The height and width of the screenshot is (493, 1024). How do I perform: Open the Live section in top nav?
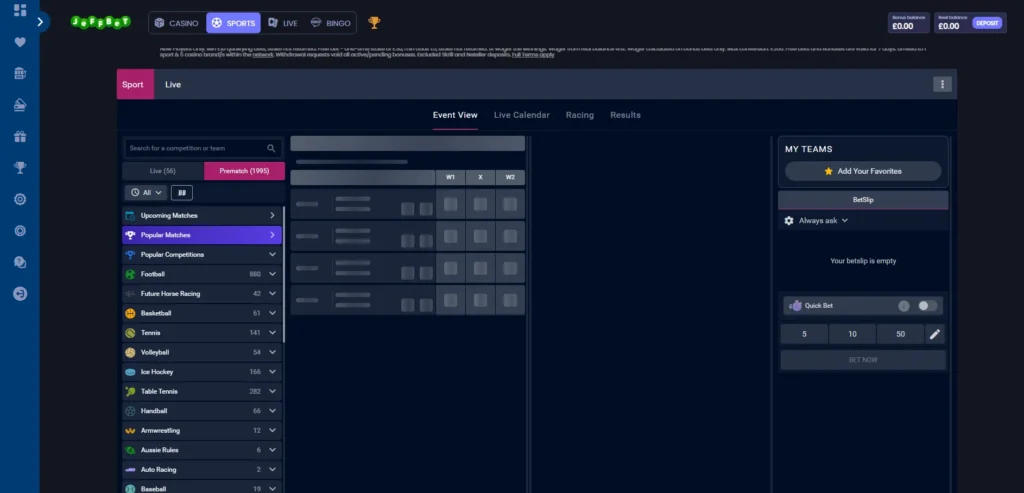(x=283, y=23)
